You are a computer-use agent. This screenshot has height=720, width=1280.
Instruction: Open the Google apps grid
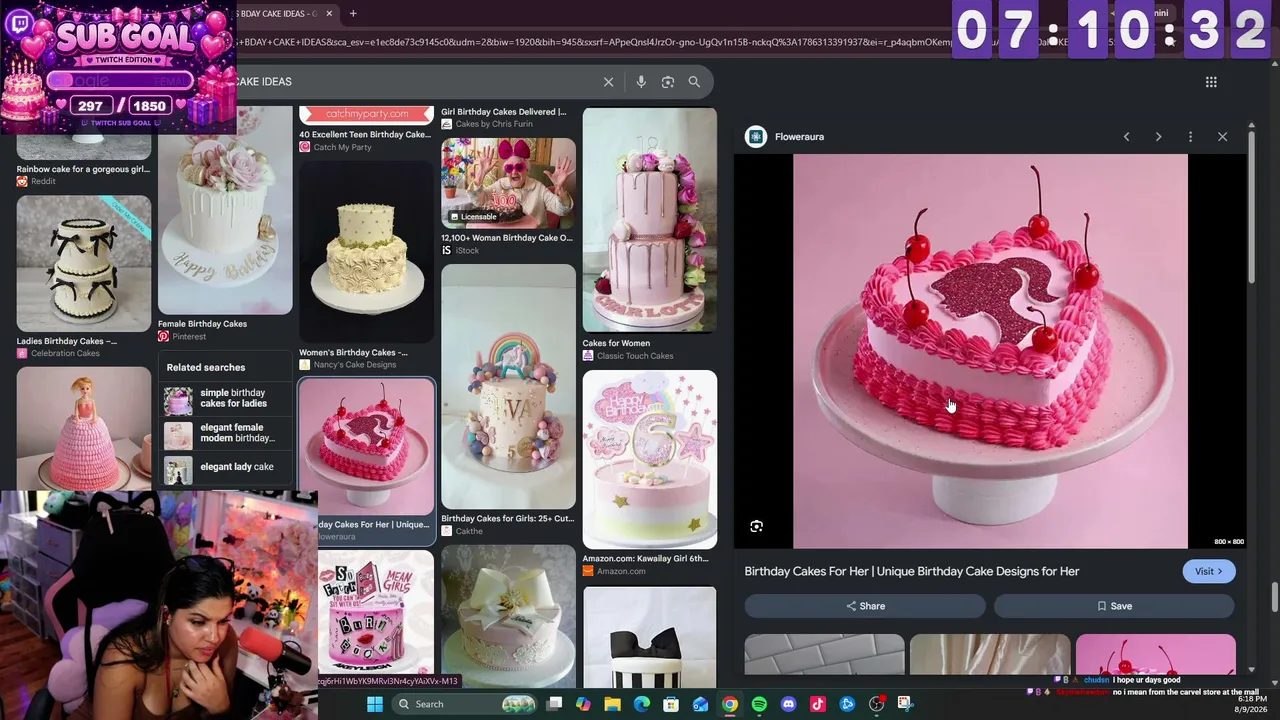click(x=1211, y=82)
